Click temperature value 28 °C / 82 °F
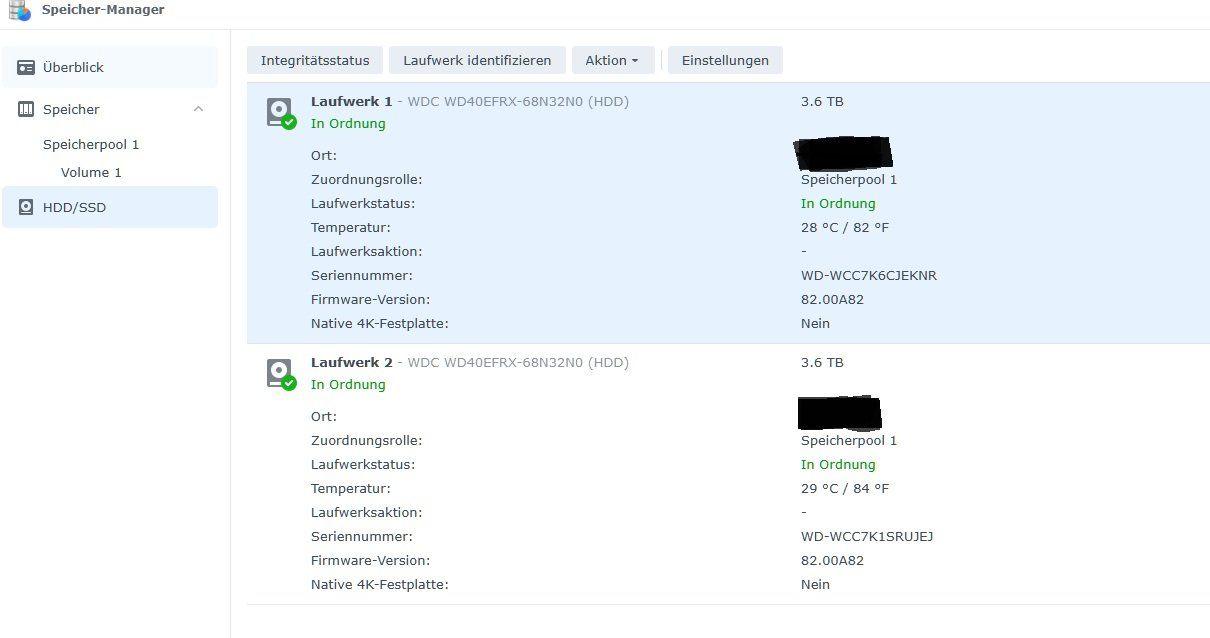Viewport: 1210px width, 638px height. point(845,227)
